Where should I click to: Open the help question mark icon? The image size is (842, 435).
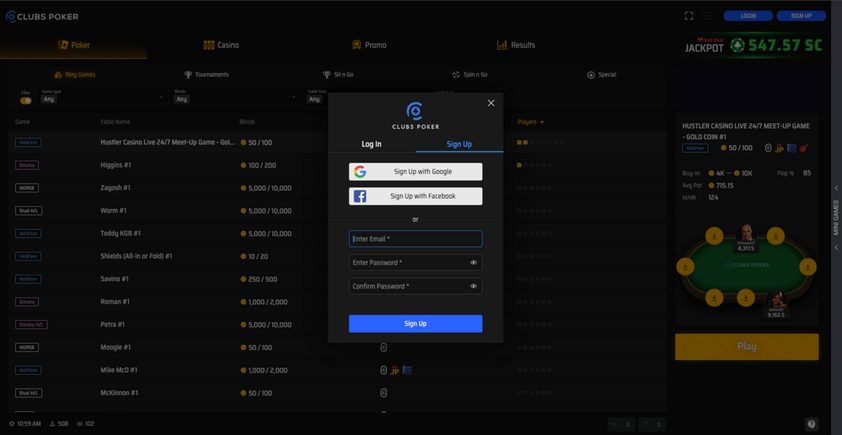tap(811, 424)
